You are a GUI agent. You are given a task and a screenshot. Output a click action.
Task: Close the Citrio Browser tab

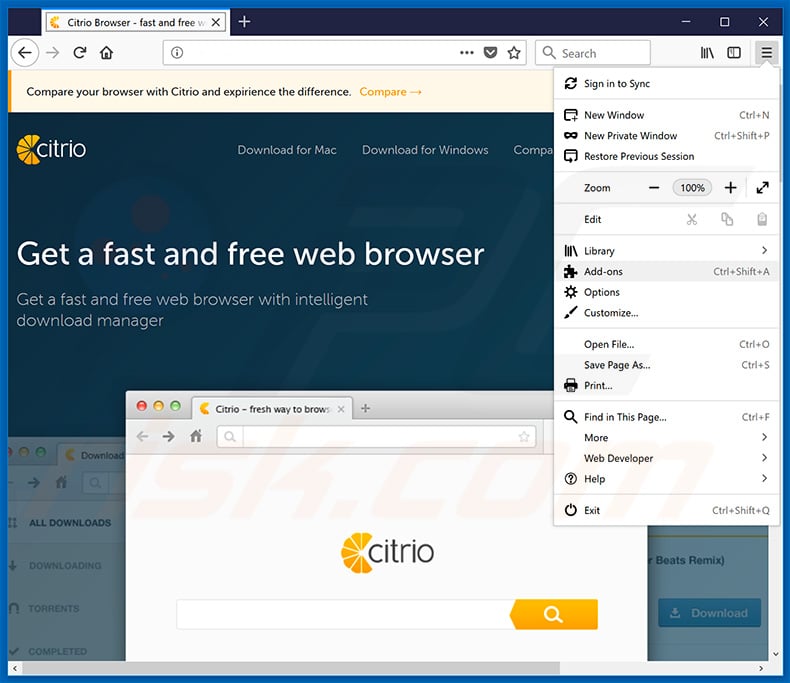[216, 22]
